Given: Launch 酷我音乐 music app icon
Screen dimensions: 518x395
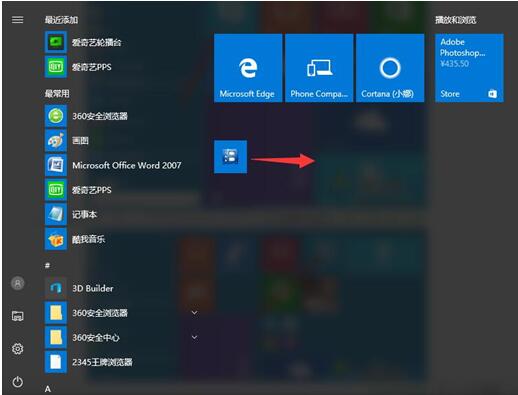Looking at the screenshot, I should (56, 239).
